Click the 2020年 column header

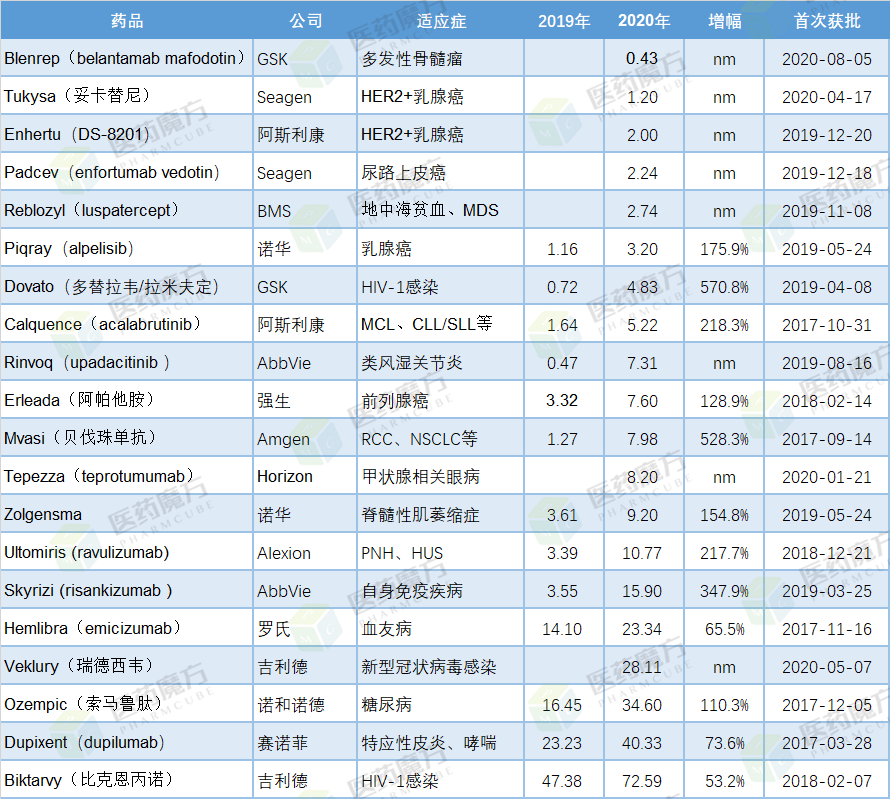[x=644, y=20]
